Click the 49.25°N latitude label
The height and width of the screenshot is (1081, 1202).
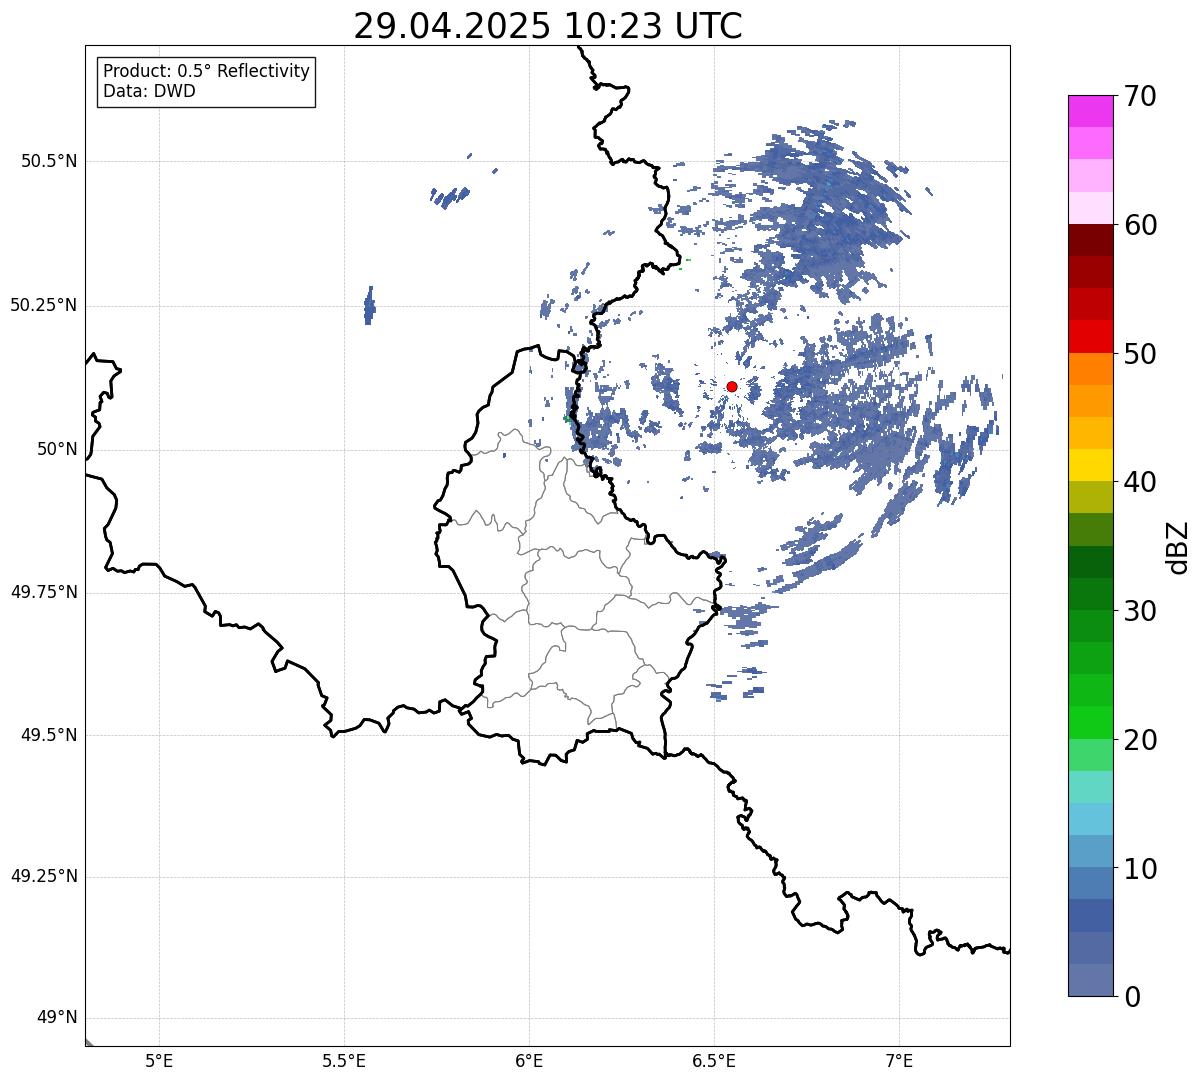point(44,877)
